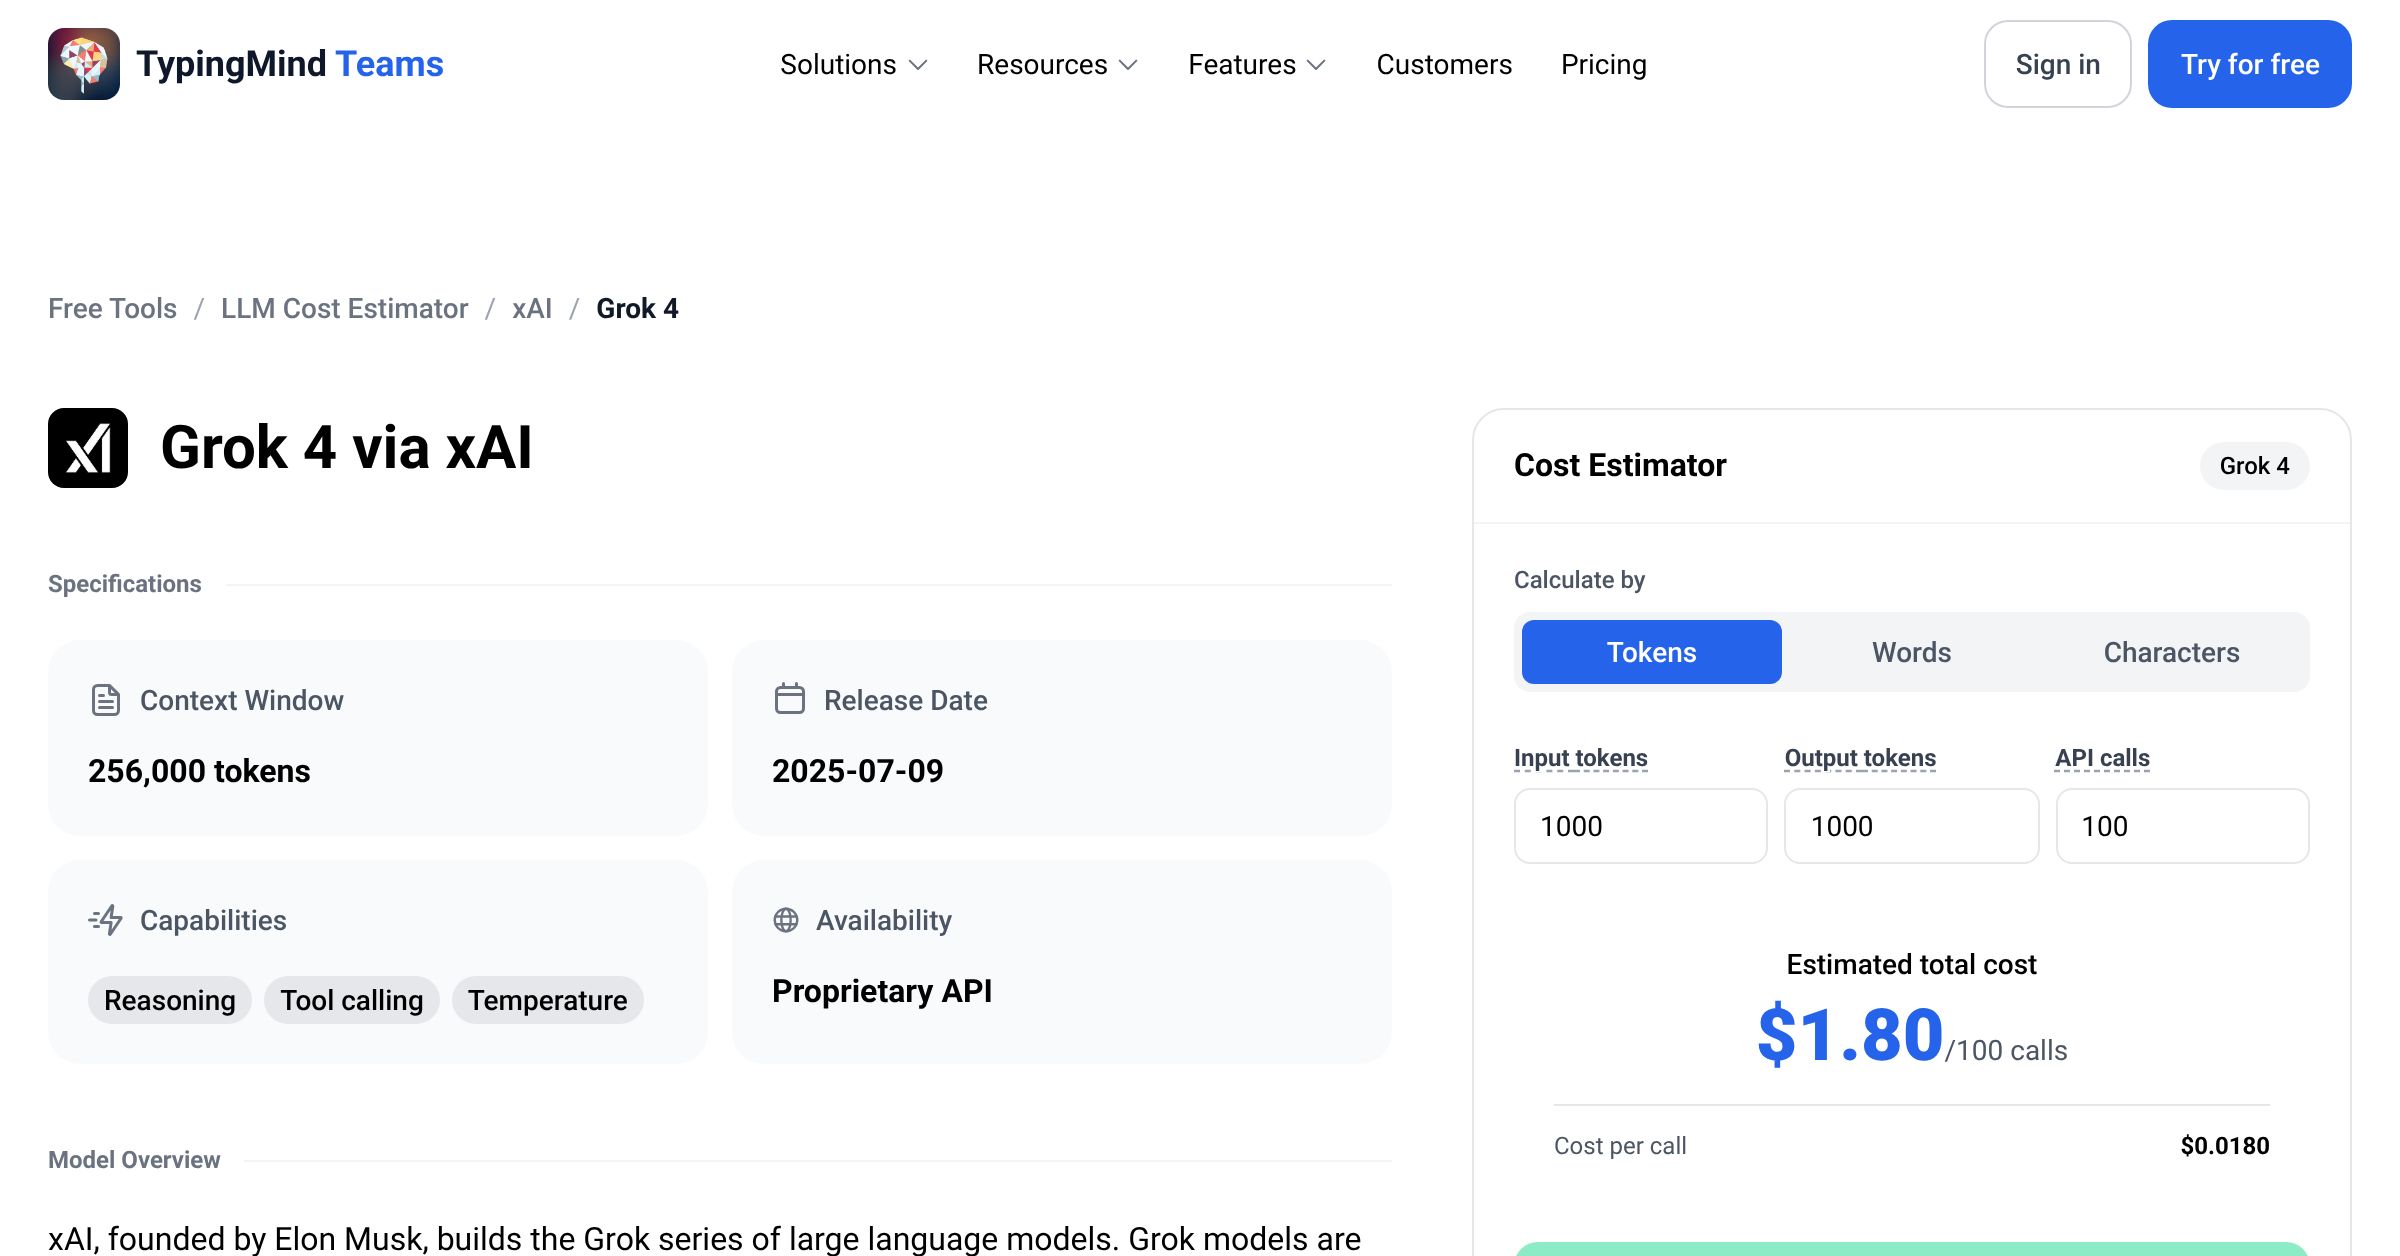Expand the Resources dropdown chevron
Image resolution: width=2400 pixels, height=1256 pixels.
click(1128, 65)
